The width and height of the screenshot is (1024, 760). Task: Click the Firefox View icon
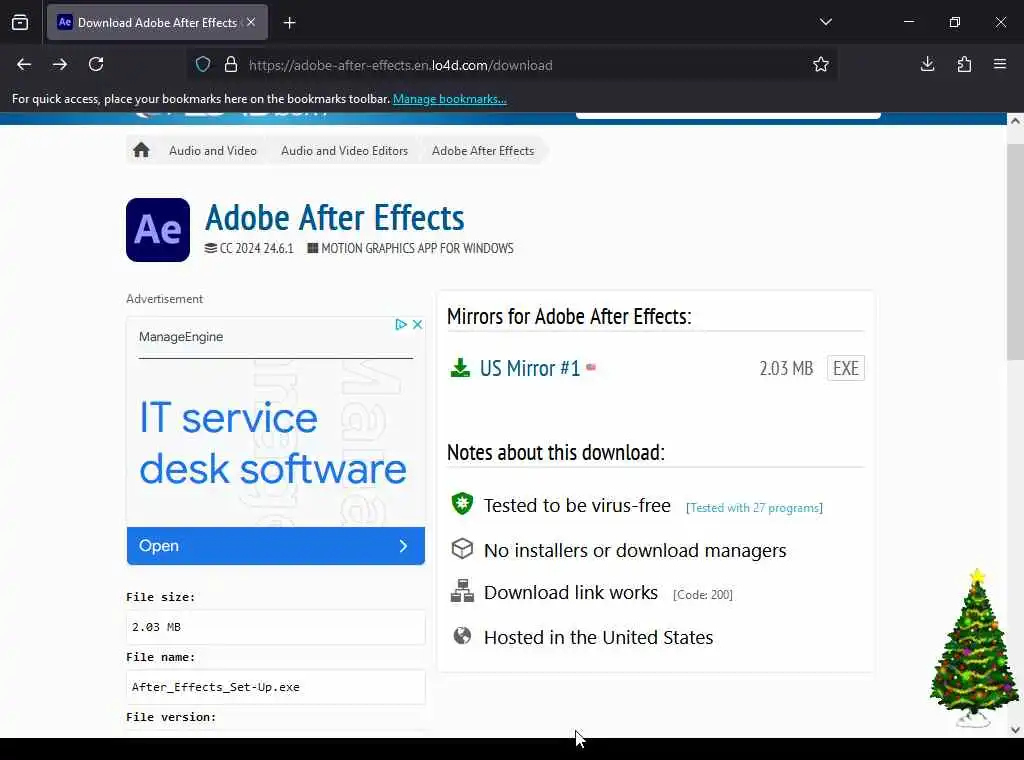coord(20,22)
